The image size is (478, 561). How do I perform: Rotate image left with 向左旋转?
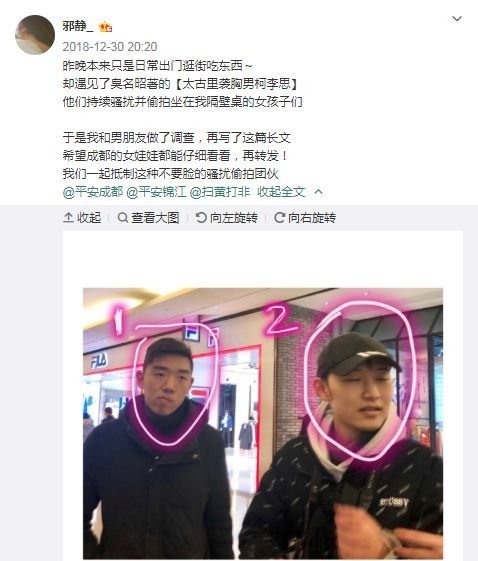coord(227,218)
